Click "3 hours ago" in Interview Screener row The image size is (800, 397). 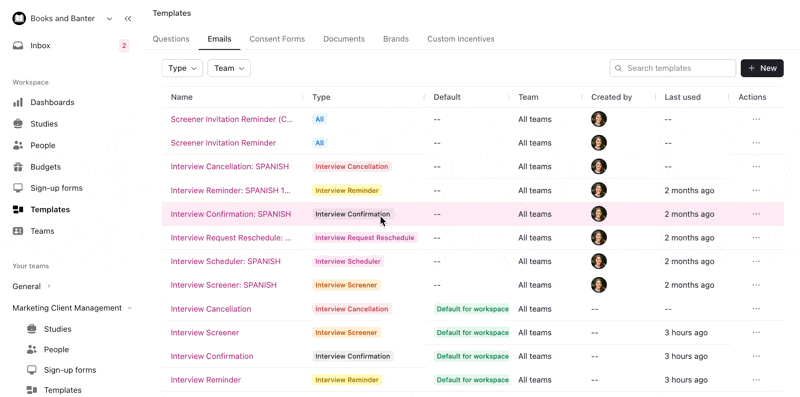pos(686,332)
